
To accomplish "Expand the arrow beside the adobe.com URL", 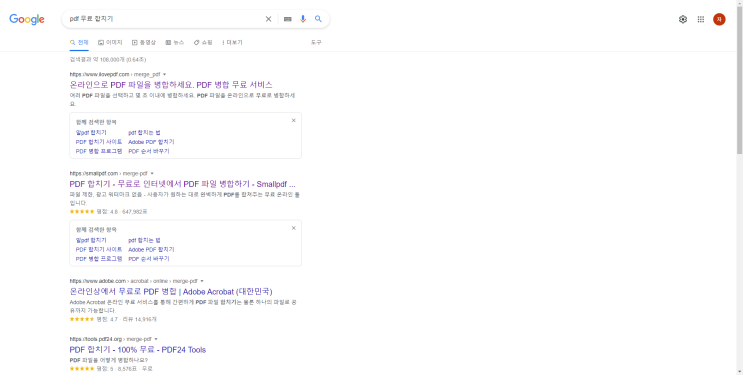I will pyautogui.click(x=202, y=281).
